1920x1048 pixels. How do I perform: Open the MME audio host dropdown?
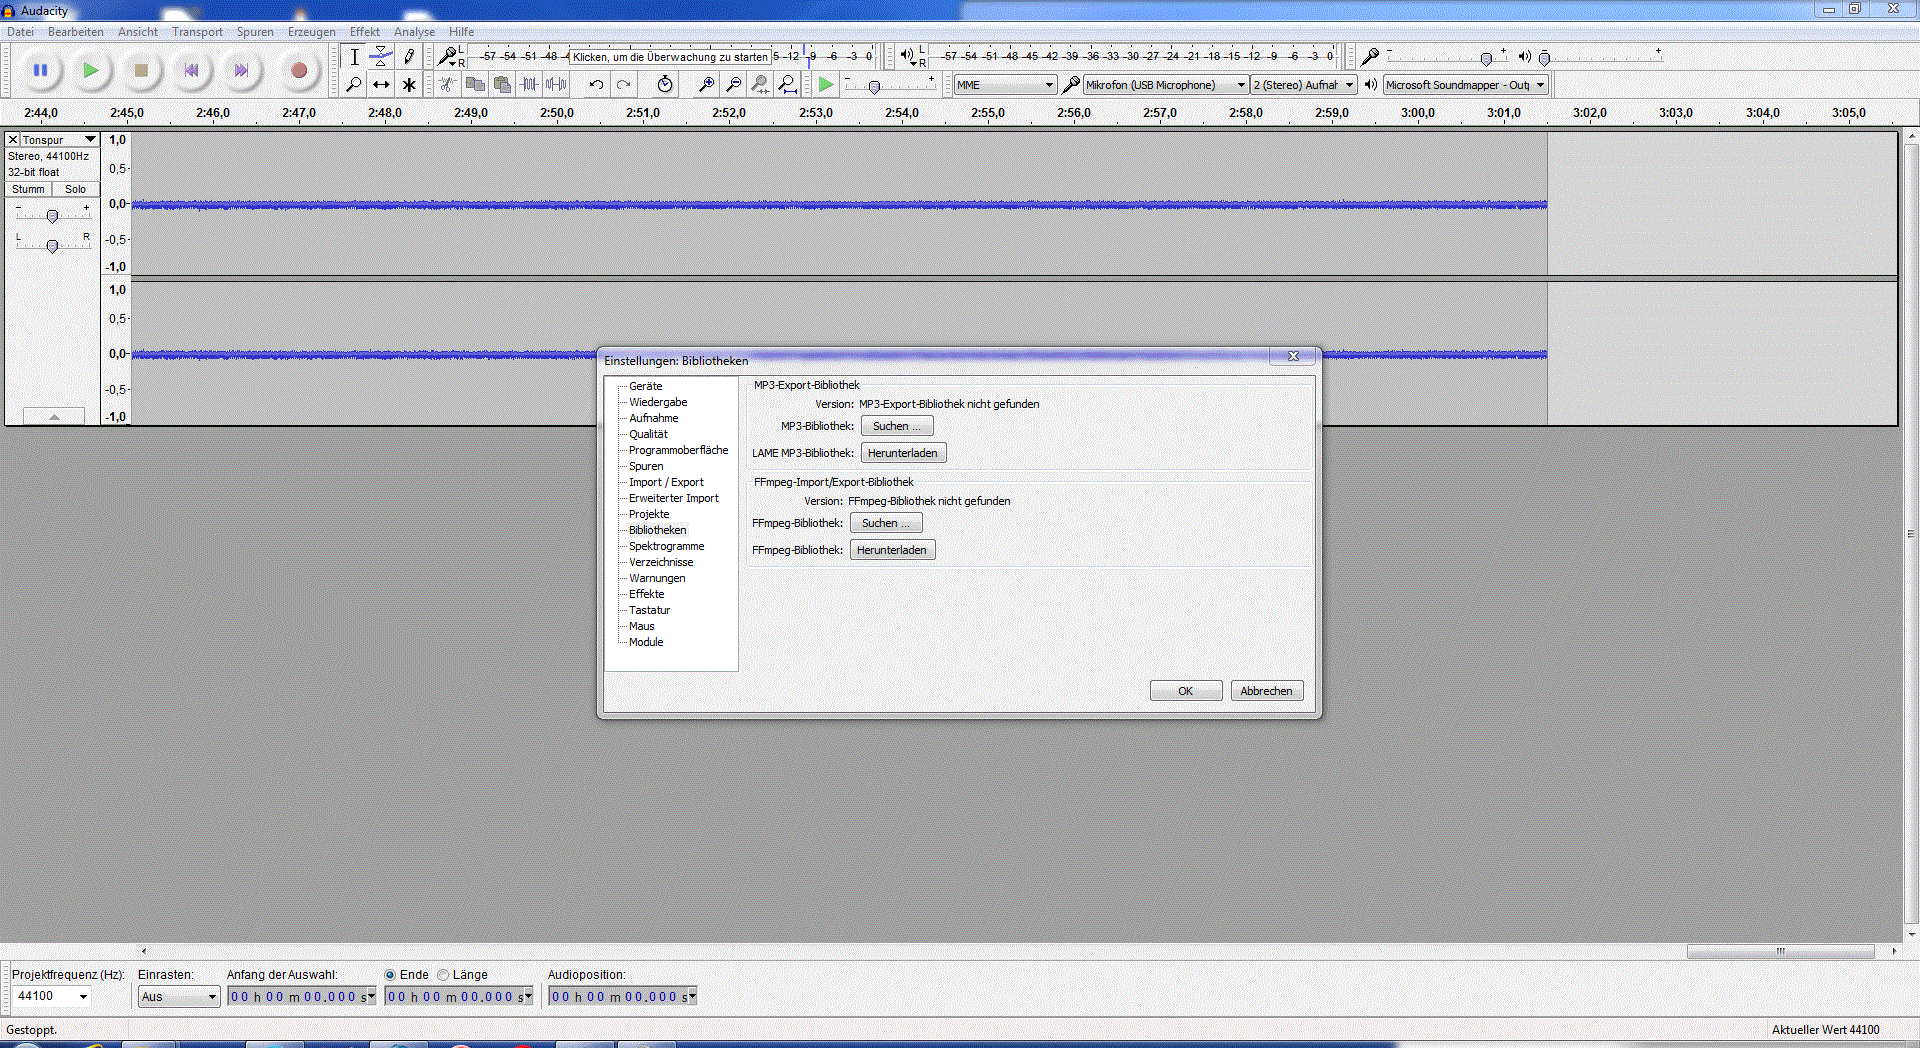tap(1005, 85)
